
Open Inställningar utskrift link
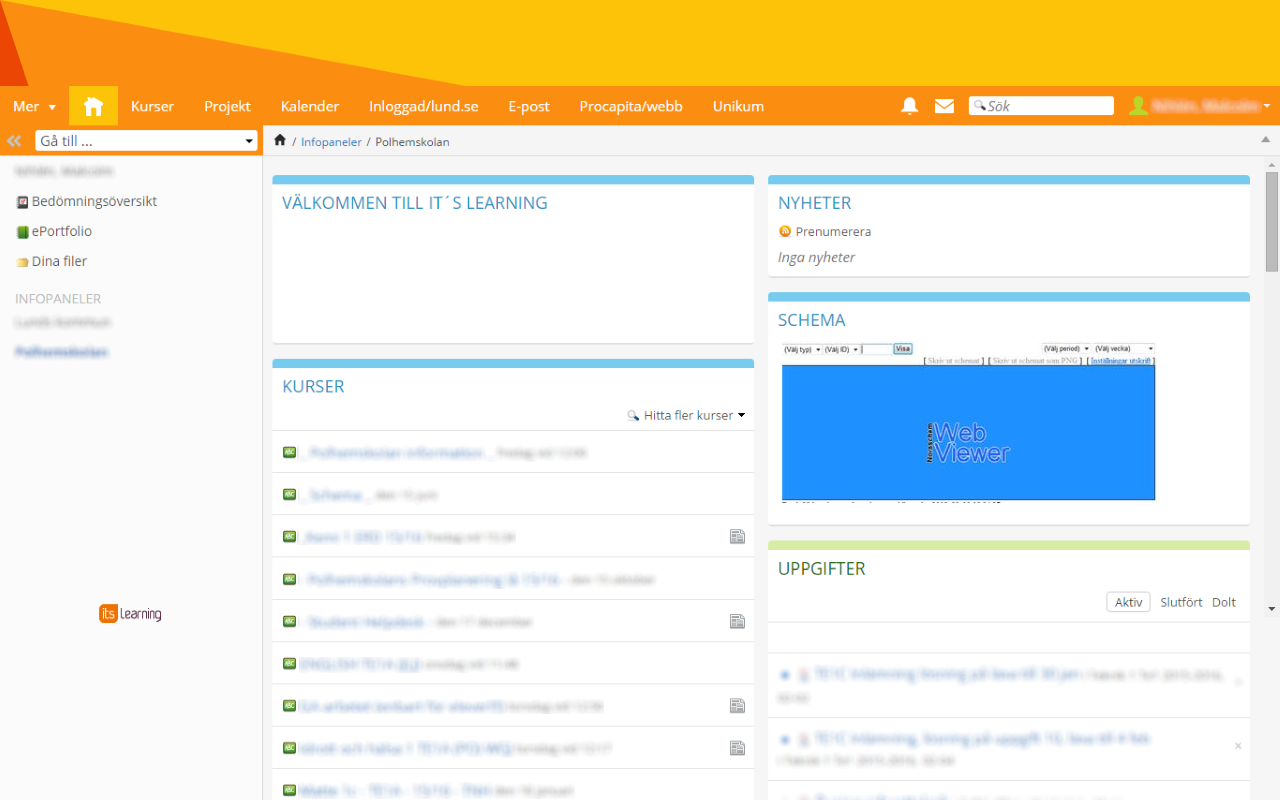pos(1121,360)
